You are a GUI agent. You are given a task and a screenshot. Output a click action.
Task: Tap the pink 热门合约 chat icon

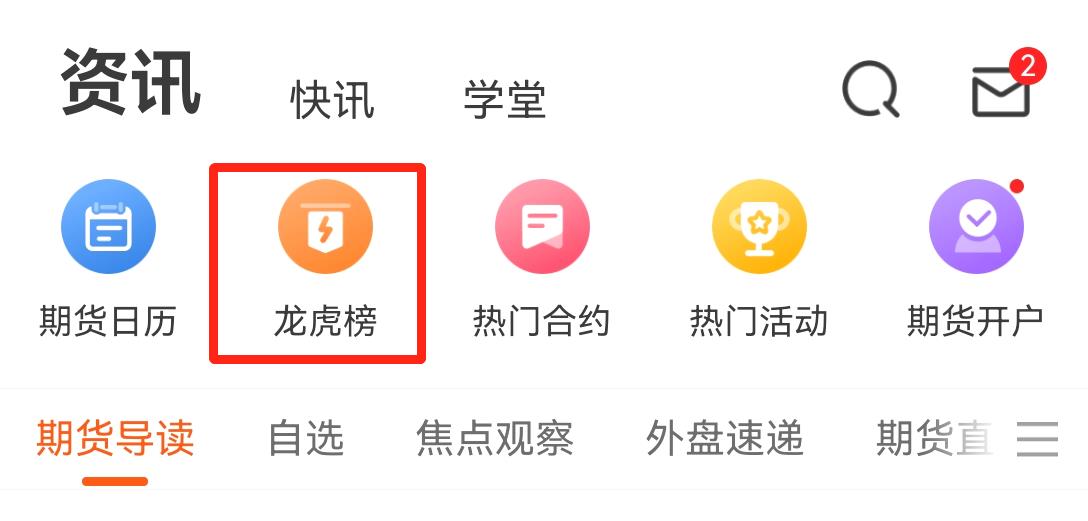[x=542, y=226]
